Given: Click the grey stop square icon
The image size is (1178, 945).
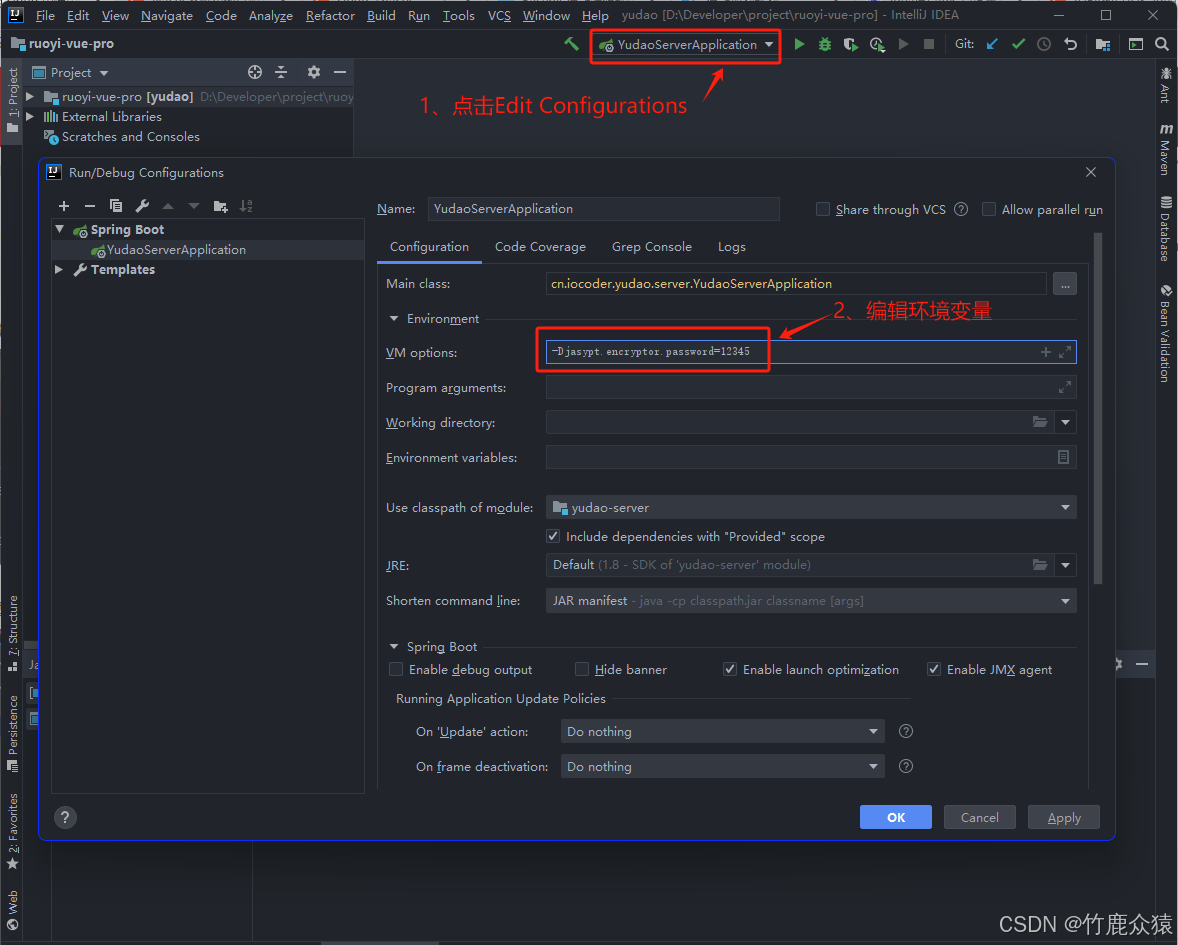Looking at the screenshot, I should [929, 44].
